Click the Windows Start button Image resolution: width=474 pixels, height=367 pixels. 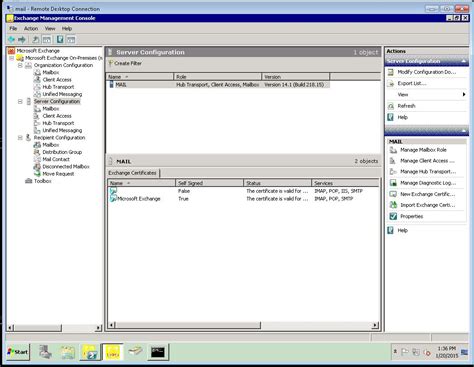tap(18, 352)
